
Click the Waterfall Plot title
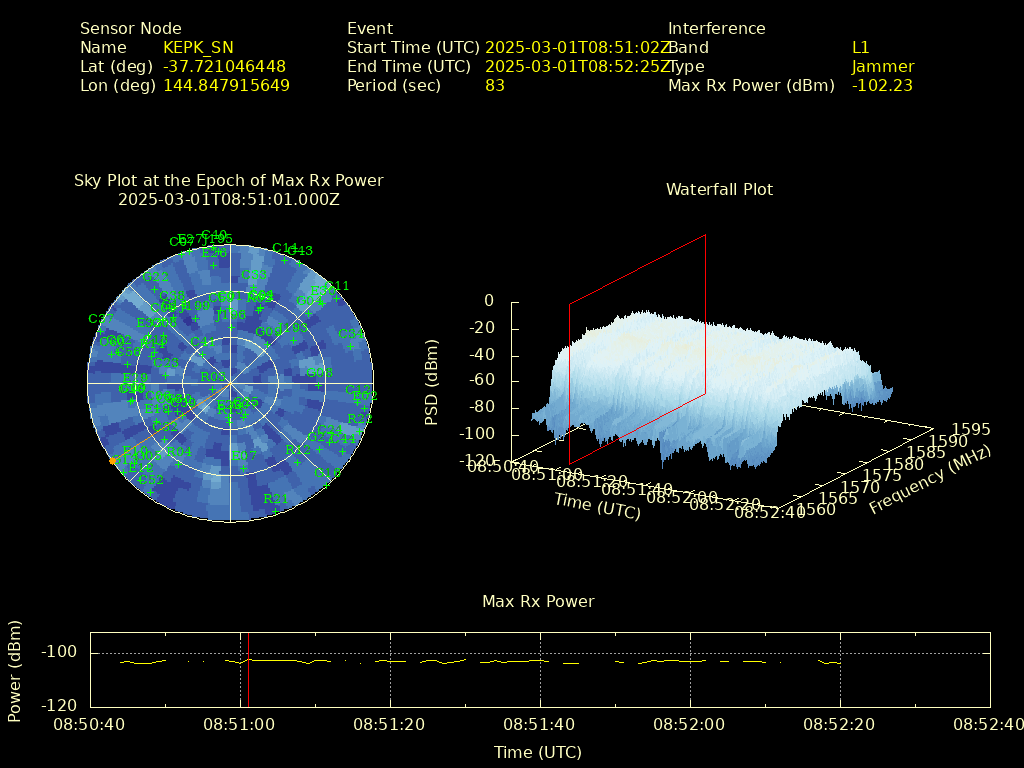click(719, 190)
